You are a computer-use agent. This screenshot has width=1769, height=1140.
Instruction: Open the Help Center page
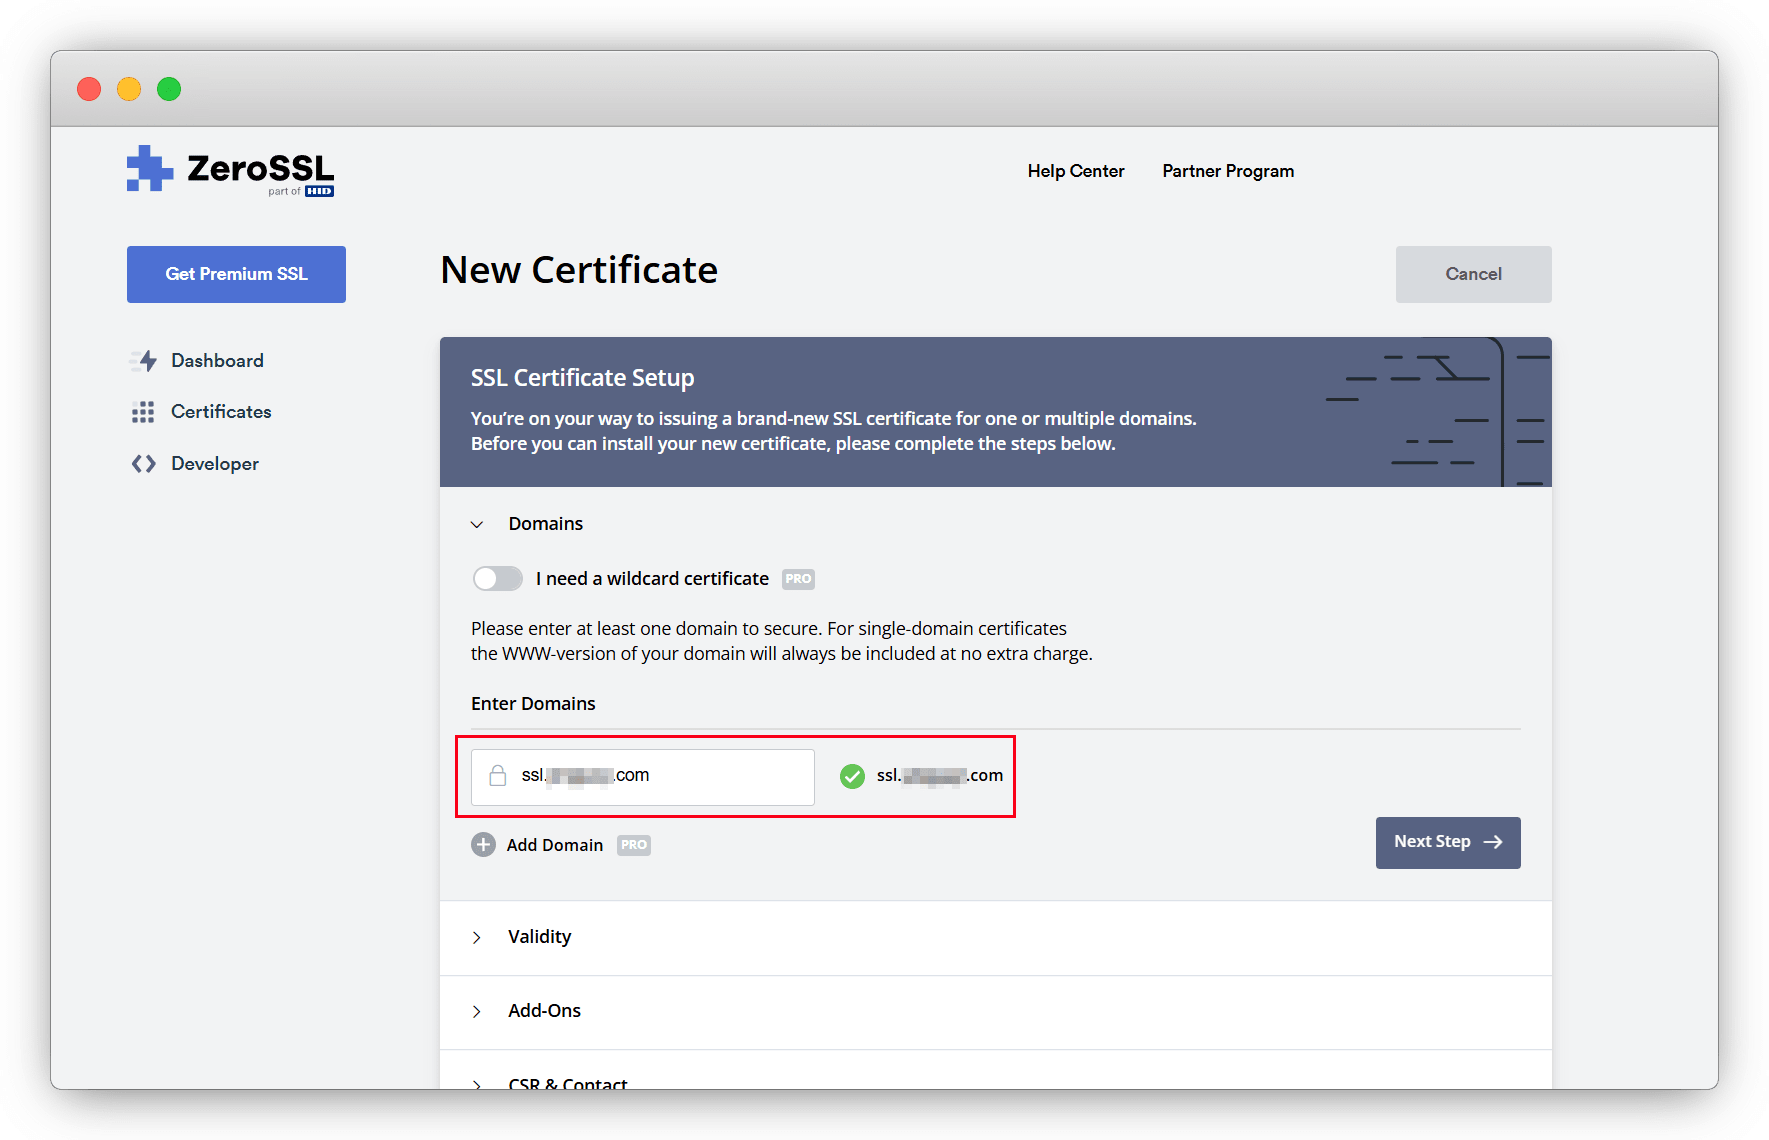click(1075, 171)
